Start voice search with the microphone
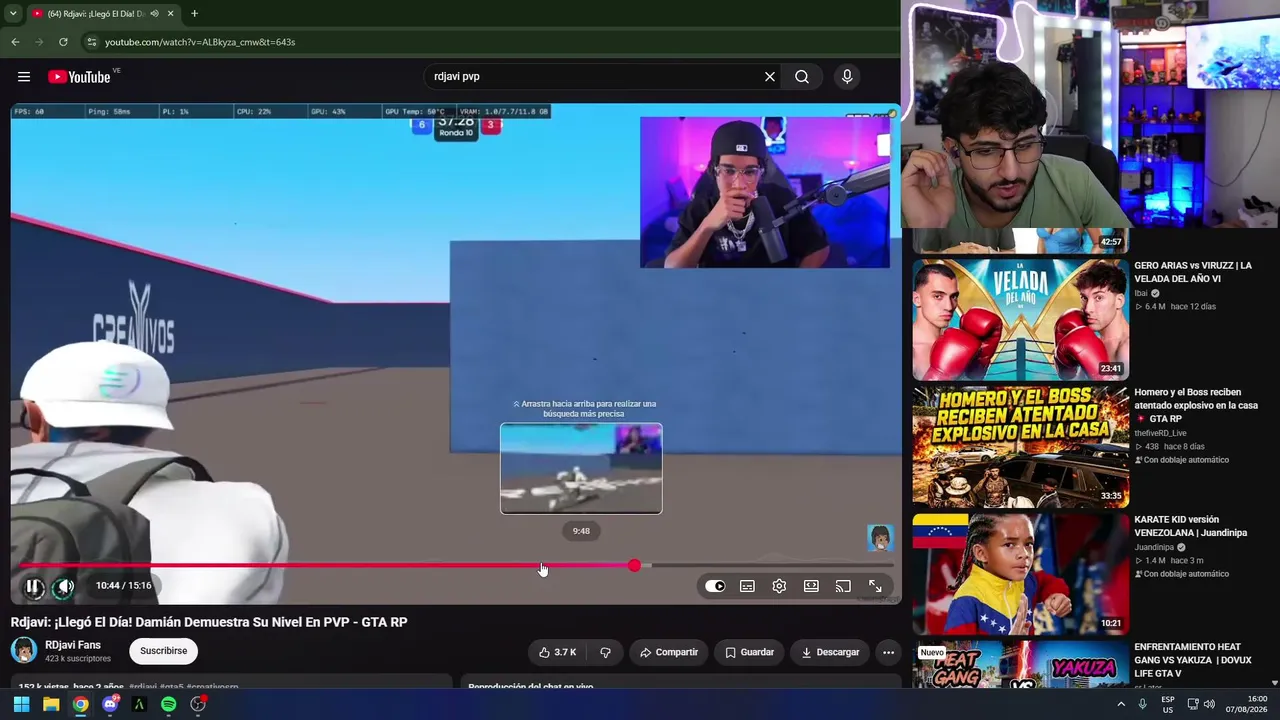The height and width of the screenshot is (720, 1280). (x=847, y=77)
